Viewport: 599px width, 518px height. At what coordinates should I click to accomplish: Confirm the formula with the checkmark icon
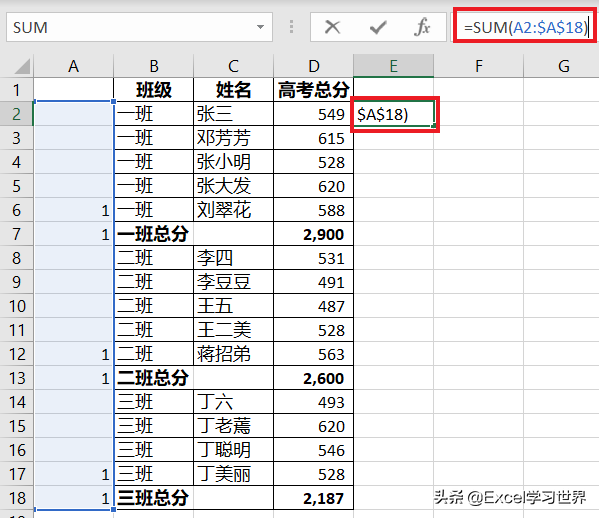click(378, 27)
